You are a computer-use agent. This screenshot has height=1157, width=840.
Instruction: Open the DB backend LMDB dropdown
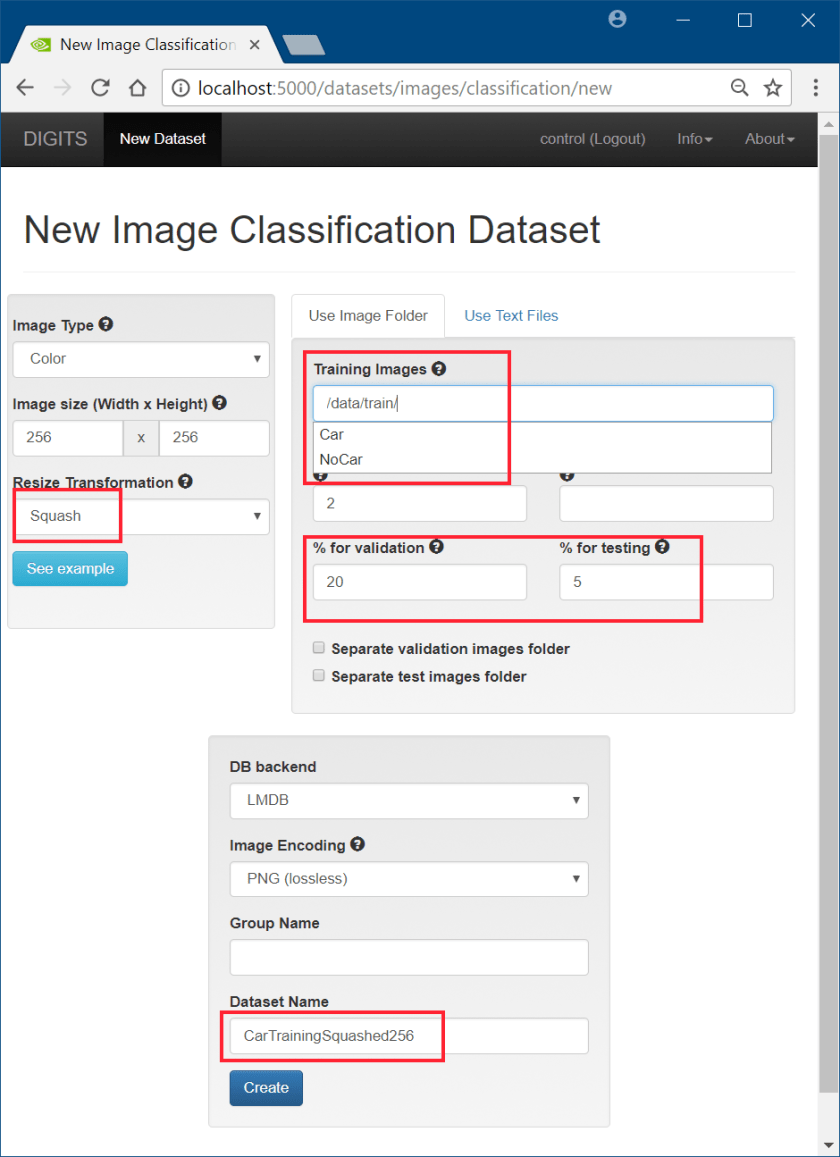point(409,801)
